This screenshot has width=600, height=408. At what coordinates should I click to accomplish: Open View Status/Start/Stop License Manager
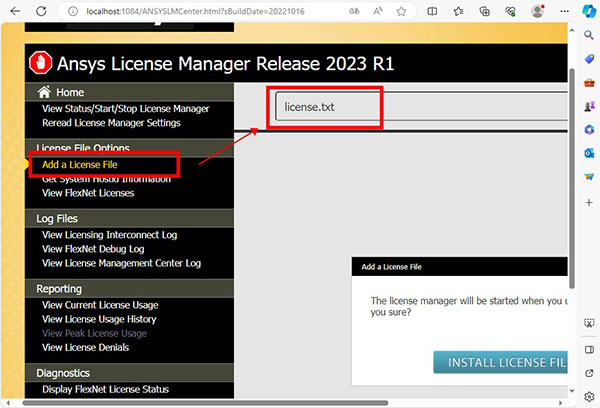click(125, 108)
